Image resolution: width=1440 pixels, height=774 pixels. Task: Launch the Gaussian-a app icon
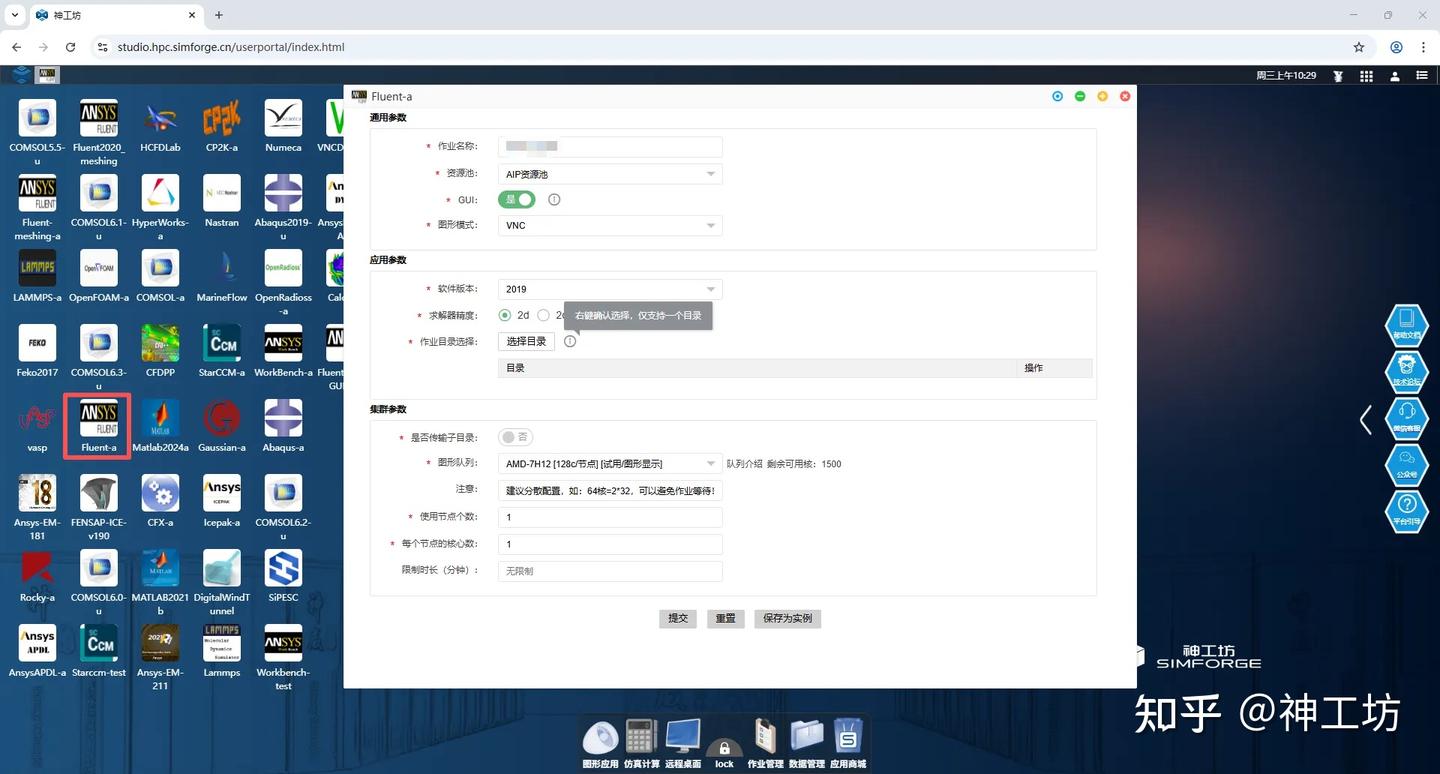[222, 418]
